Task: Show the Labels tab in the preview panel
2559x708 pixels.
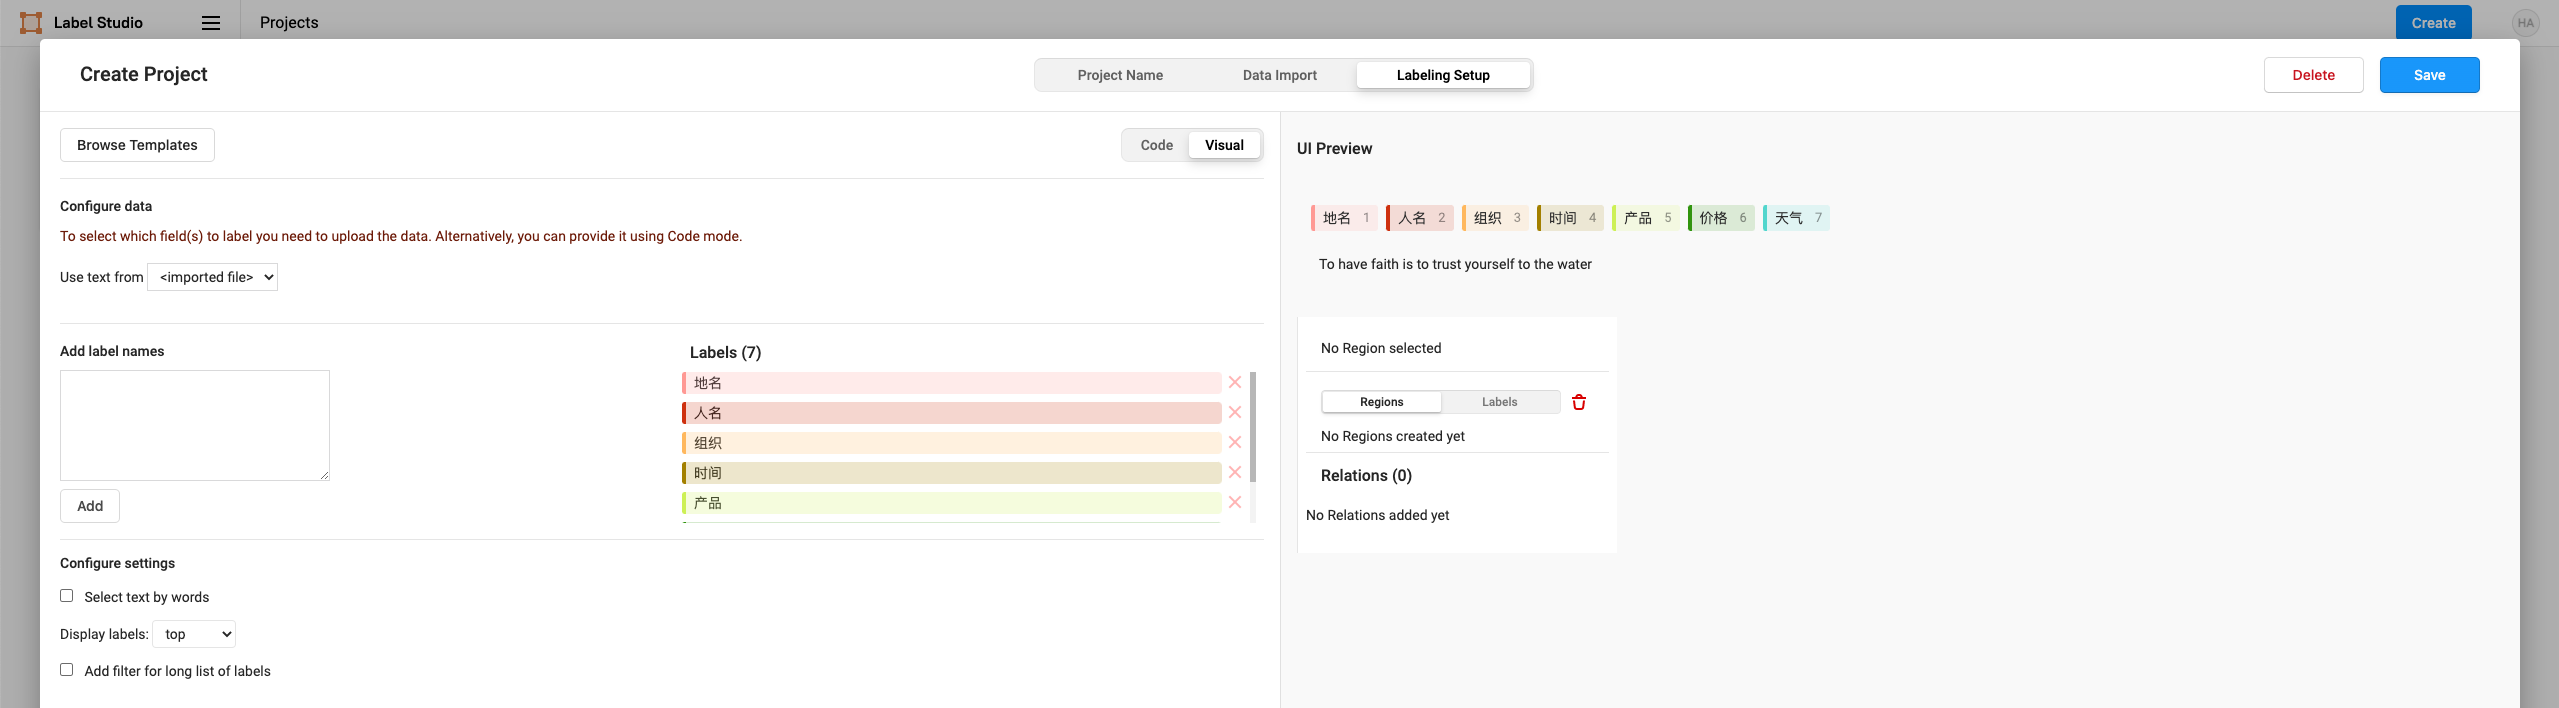Action: [1499, 402]
